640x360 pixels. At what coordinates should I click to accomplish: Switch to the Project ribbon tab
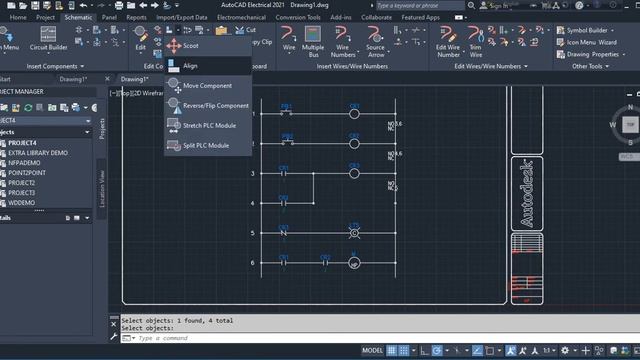pos(45,18)
